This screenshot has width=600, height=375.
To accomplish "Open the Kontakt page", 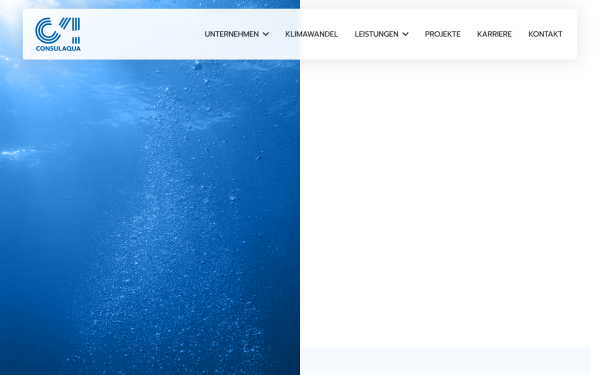I will tap(545, 34).
